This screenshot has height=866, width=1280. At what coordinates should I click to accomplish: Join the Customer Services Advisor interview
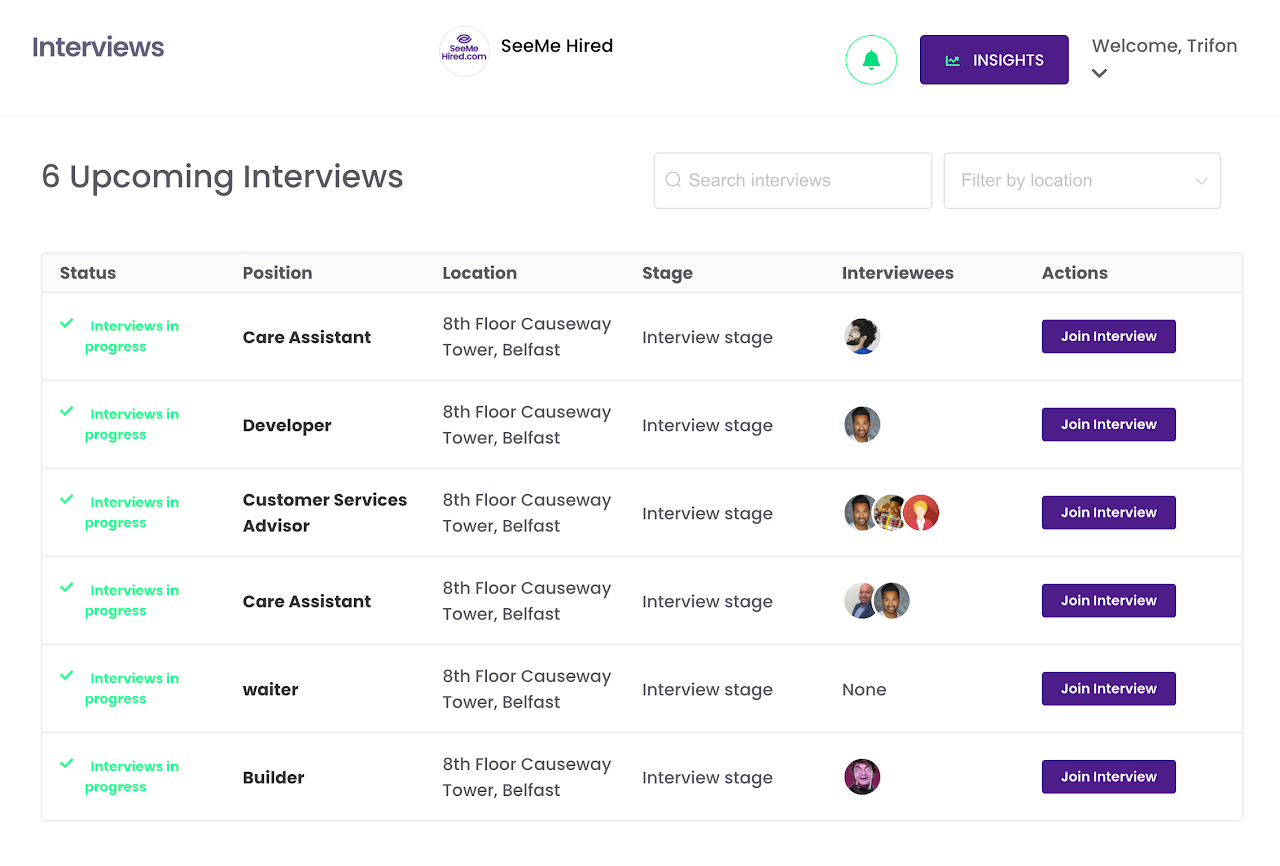tap(1109, 513)
